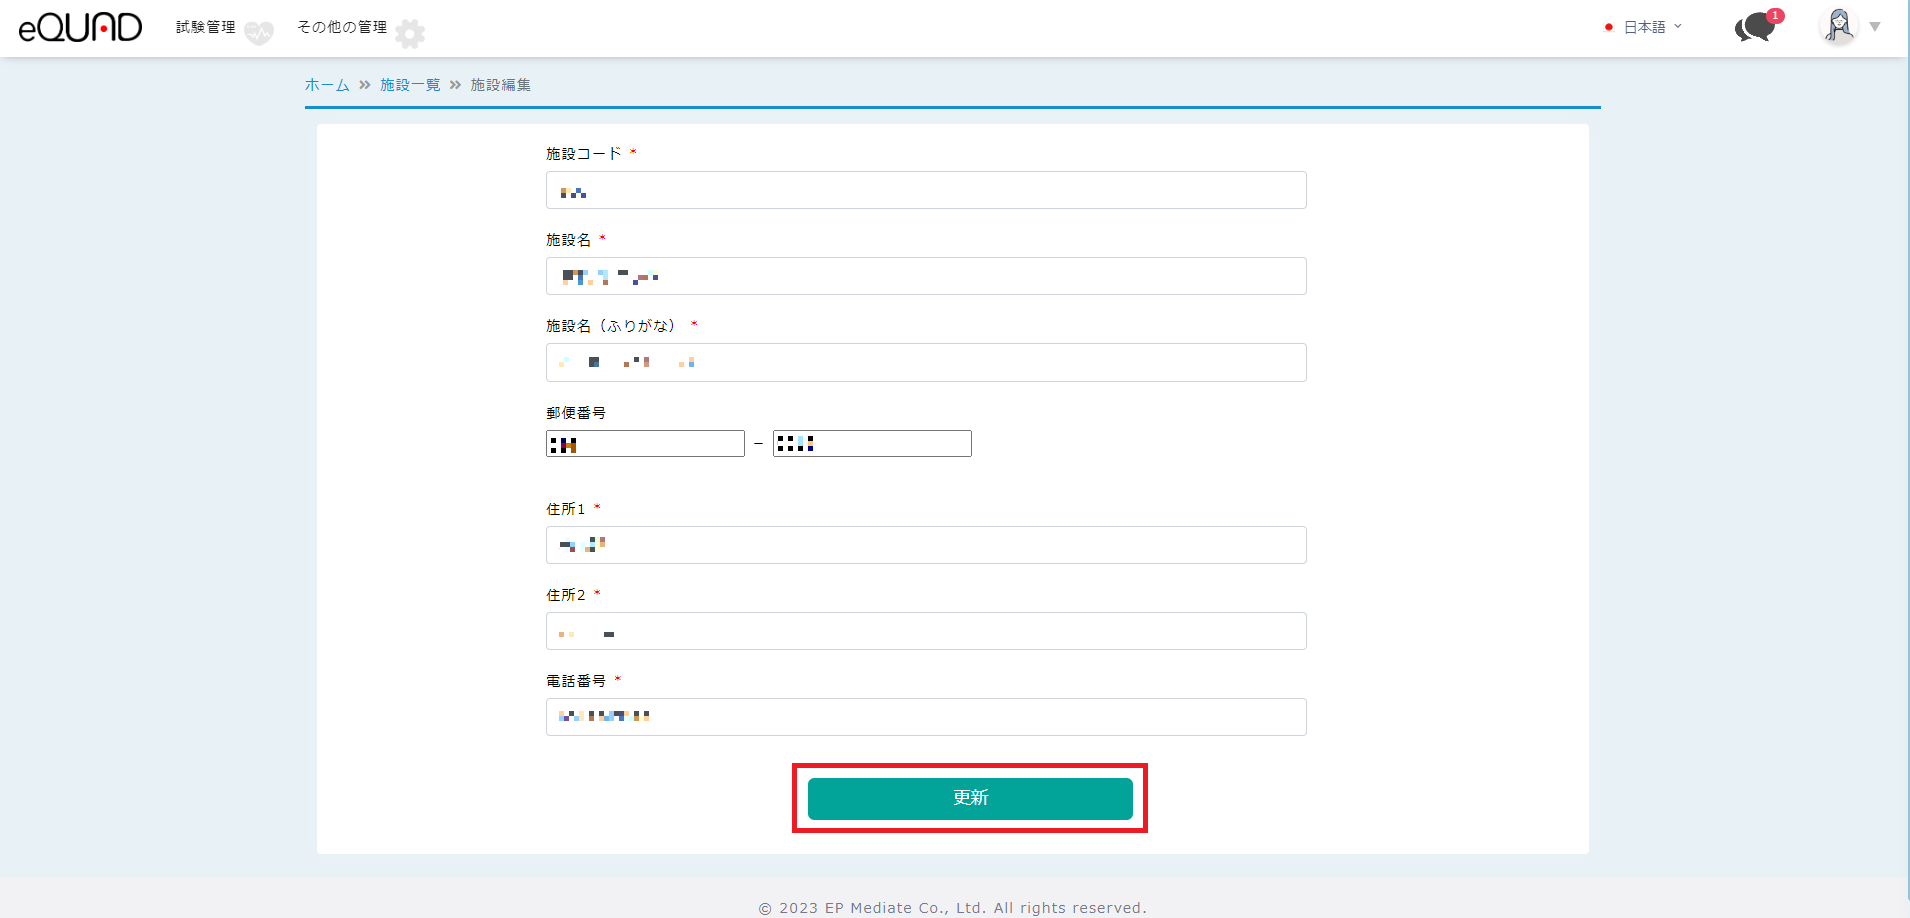
Task: Open the chat messages bubble icon
Action: [x=1755, y=27]
